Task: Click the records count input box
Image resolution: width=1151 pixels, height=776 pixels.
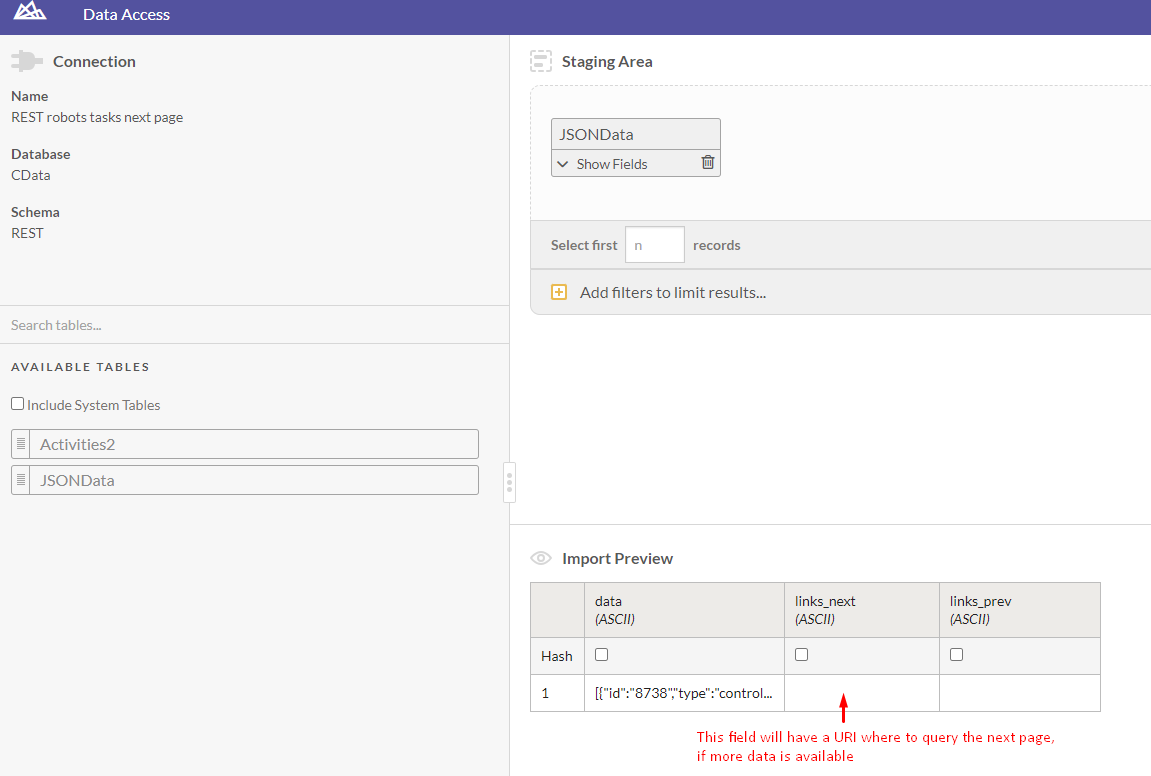Action: coord(654,244)
